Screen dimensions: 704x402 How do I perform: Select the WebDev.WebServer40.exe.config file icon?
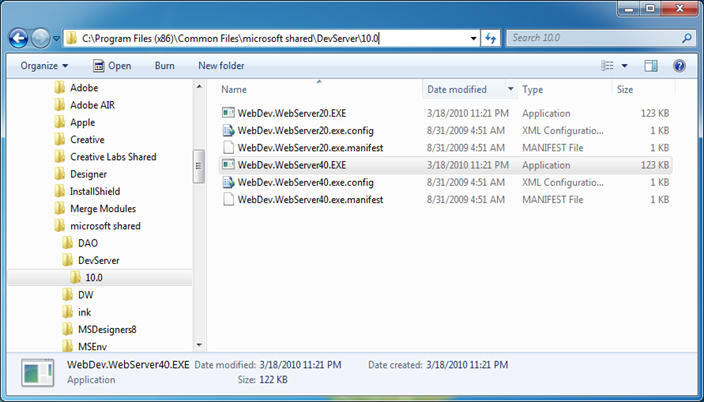[x=229, y=182]
